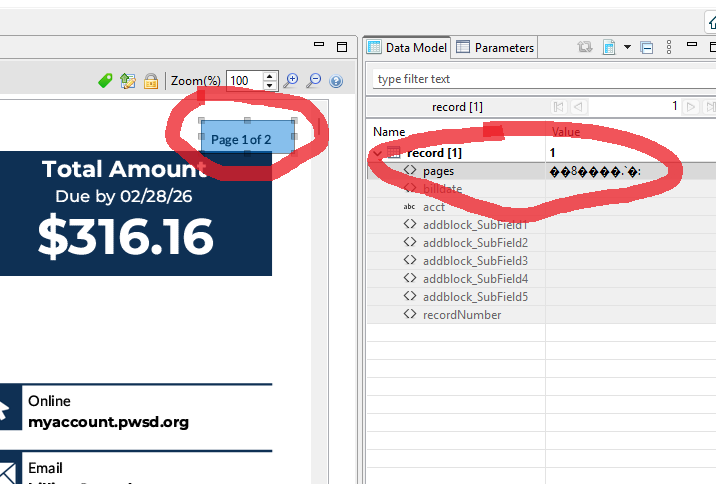The image size is (716, 484).
Task: Click the zoom in magnifier icon
Action: pos(291,81)
